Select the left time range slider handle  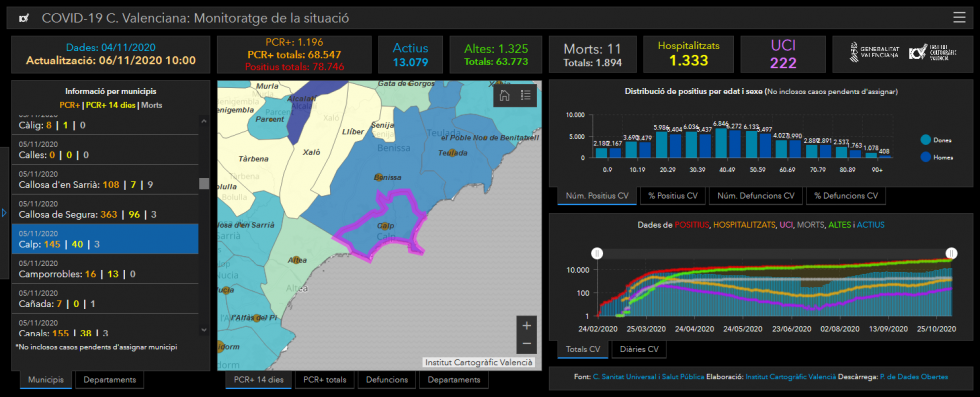598,253
